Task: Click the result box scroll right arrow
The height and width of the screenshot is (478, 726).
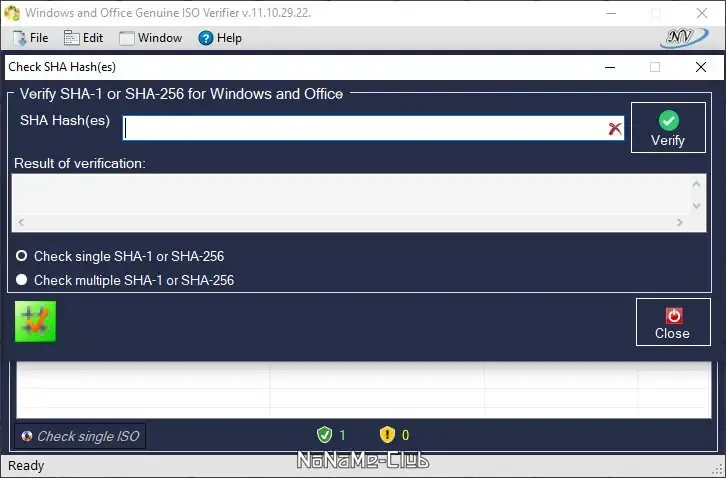Action: click(680, 222)
